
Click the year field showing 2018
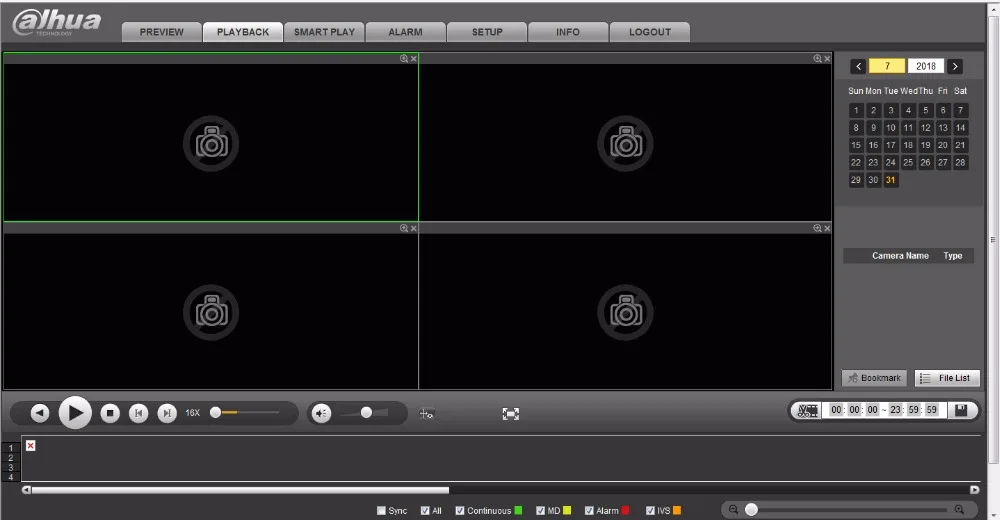point(926,66)
